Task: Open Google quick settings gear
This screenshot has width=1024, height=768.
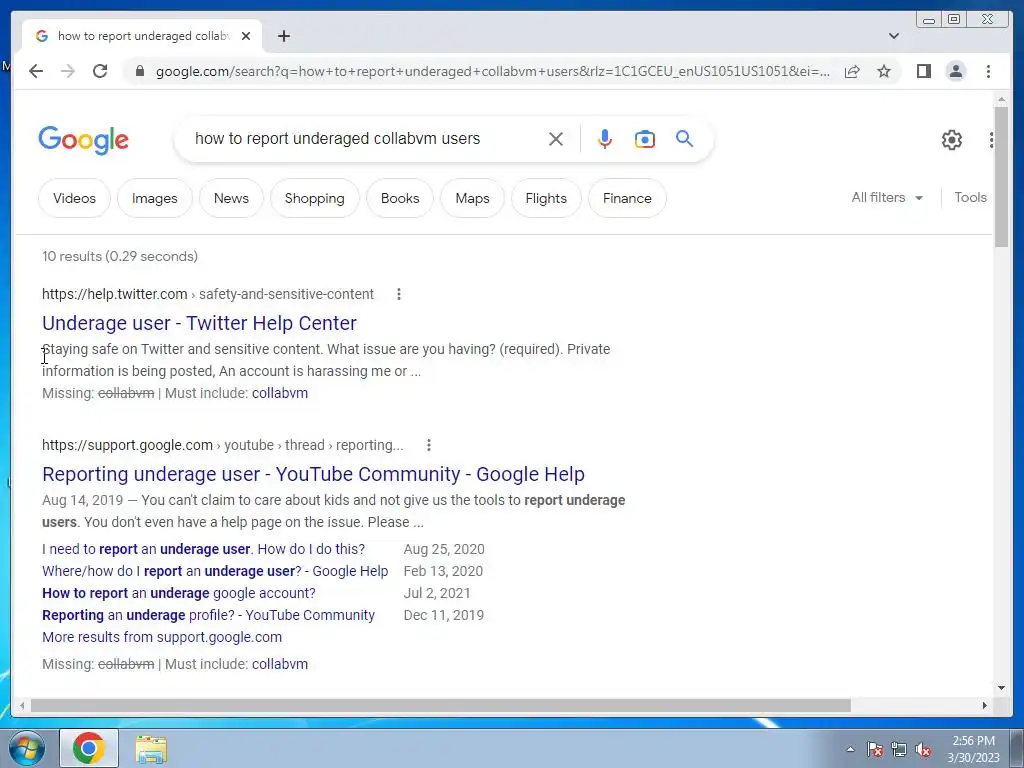Action: (x=952, y=140)
